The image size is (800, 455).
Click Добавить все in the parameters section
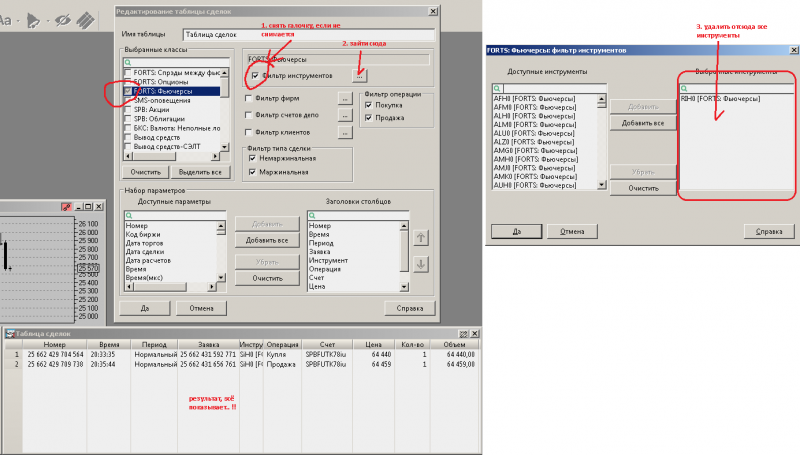point(267,240)
